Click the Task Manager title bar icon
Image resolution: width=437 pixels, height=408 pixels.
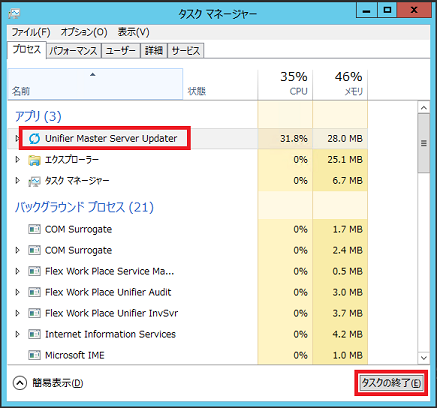14,14
